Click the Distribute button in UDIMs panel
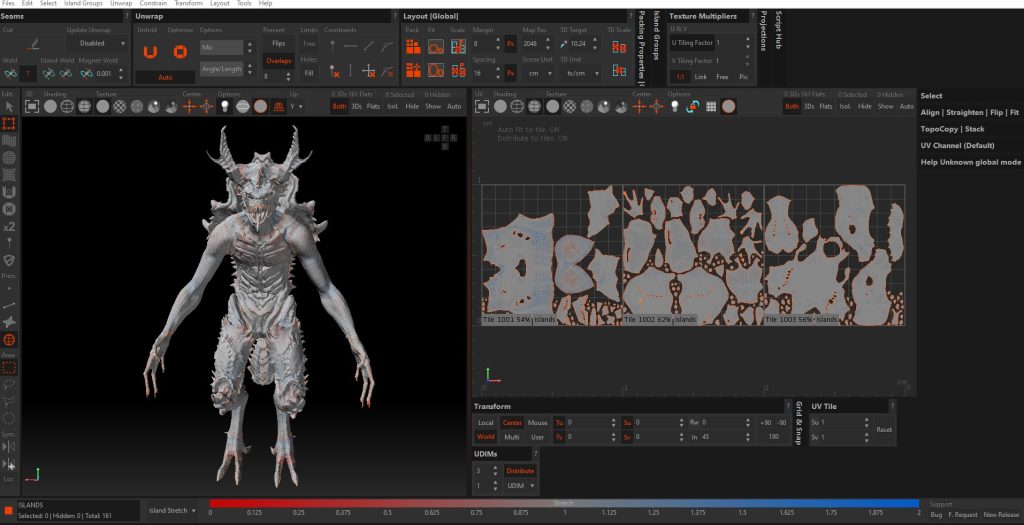The image size is (1024, 525). (x=520, y=470)
